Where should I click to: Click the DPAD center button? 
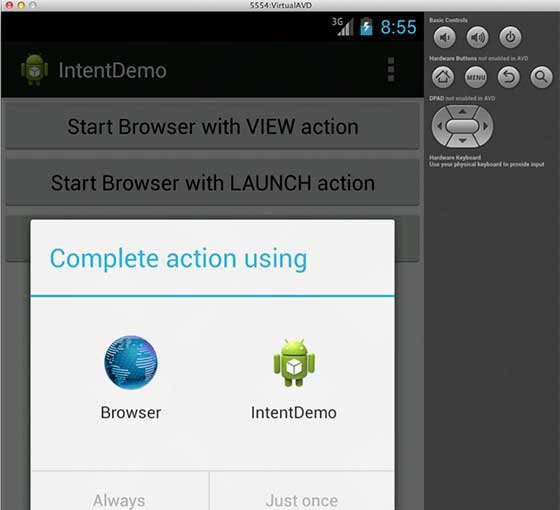click(462, 126)
